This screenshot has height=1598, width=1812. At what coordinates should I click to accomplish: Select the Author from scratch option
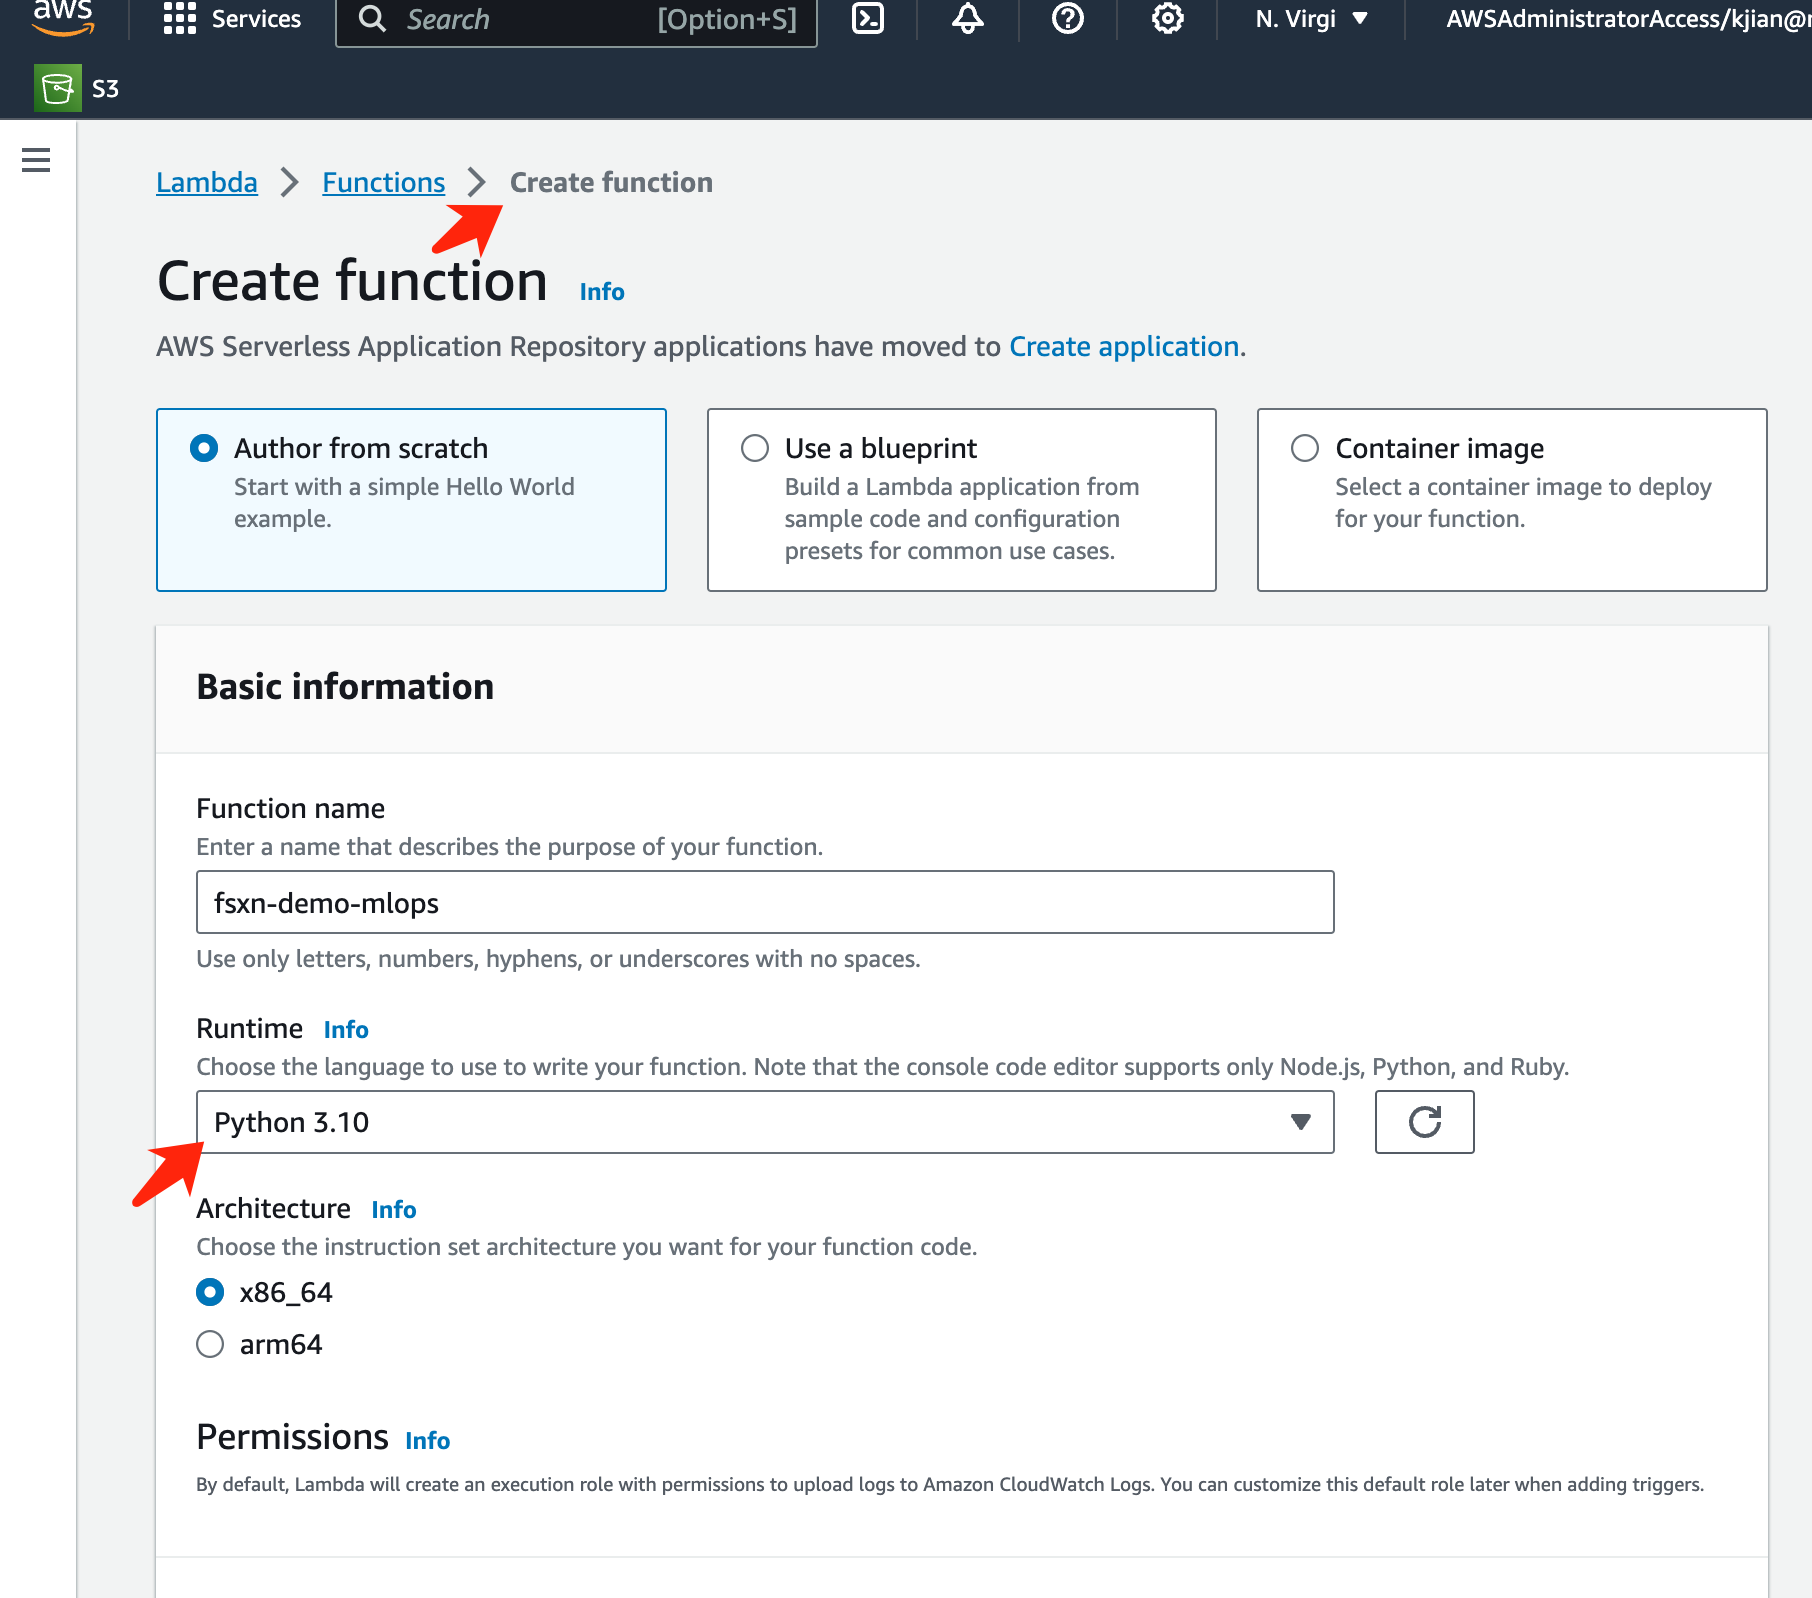[x=204, y=448]
